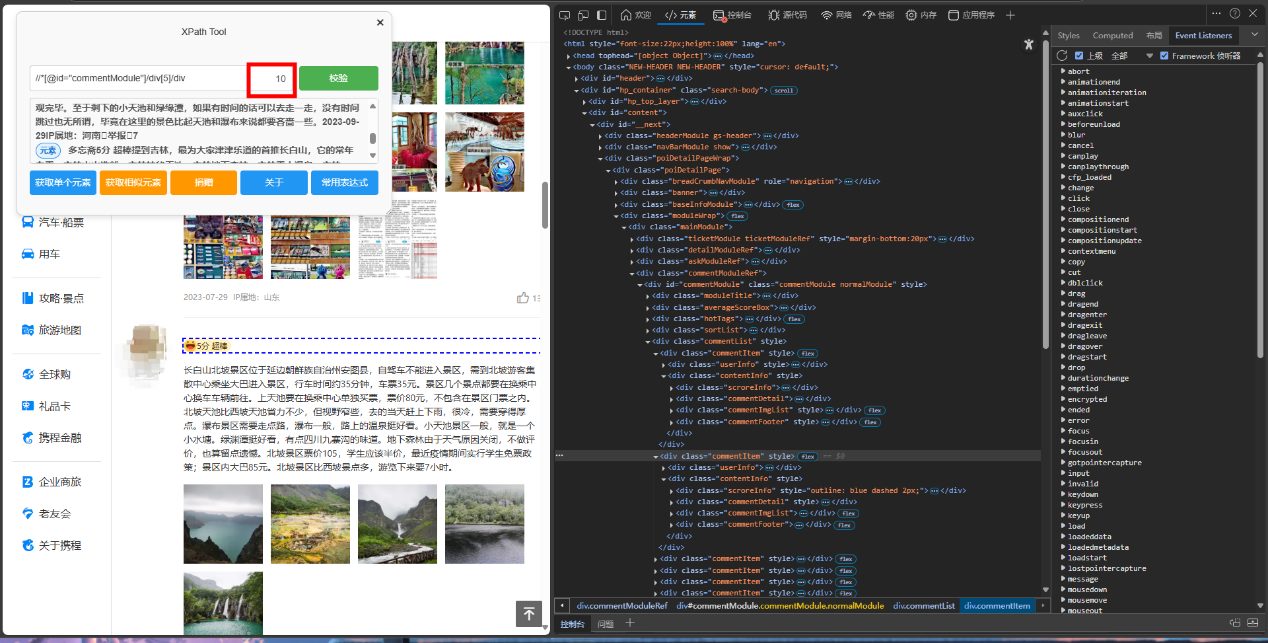The height and width of the screenshot is (643, 1268).
Task: Click the scroll badge on the hp_container row
Action: coord(782,90)
